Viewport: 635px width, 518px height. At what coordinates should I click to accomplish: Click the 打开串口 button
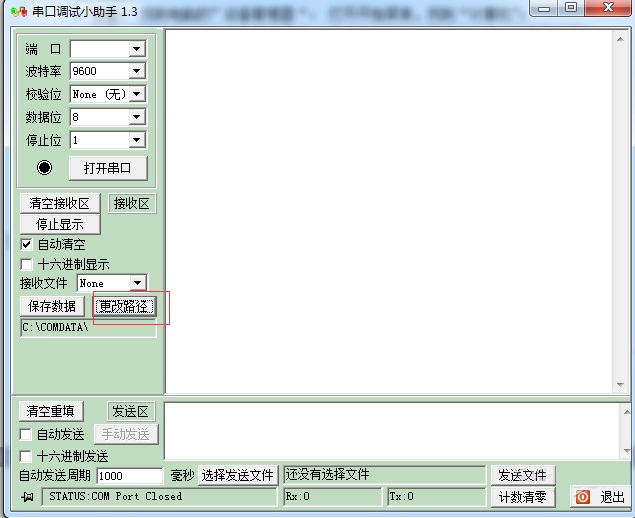(x=108, y=168)
